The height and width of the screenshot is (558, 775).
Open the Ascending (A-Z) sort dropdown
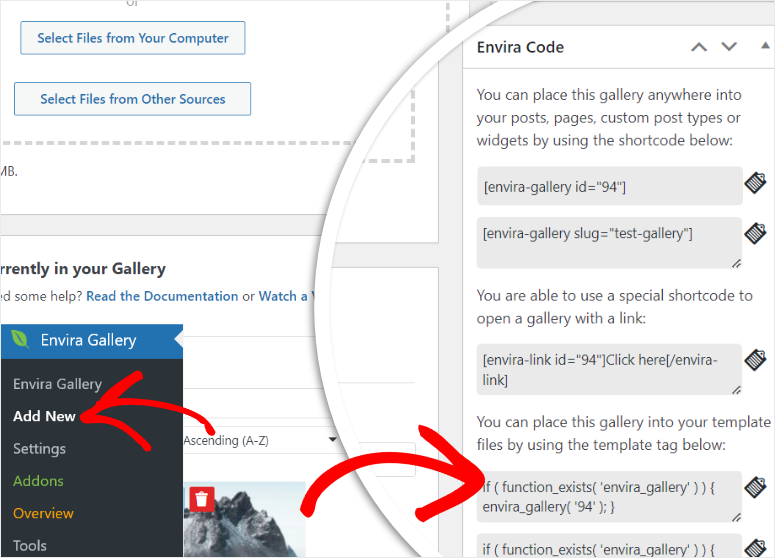(261, 440)
